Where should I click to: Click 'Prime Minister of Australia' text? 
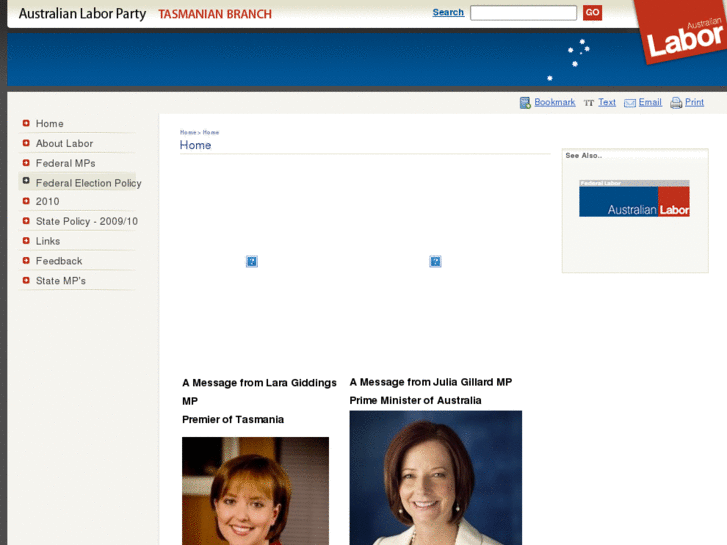pos(415,401)
